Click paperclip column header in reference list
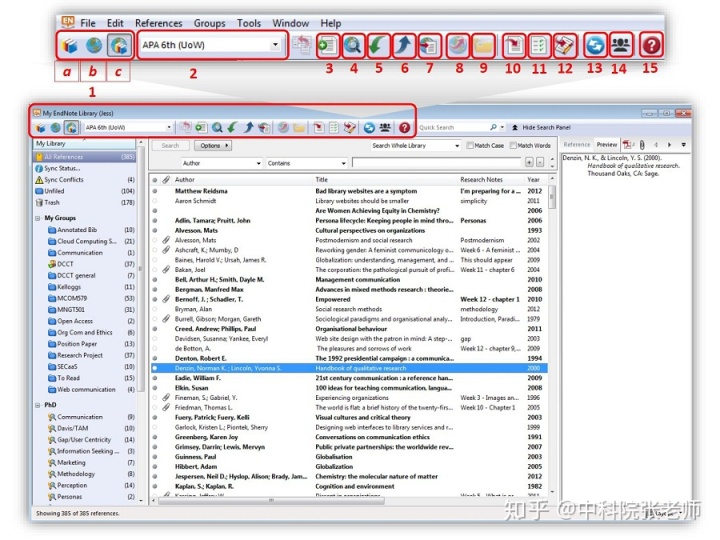This screenshot has height=540, width=720. tap(166, 180)
